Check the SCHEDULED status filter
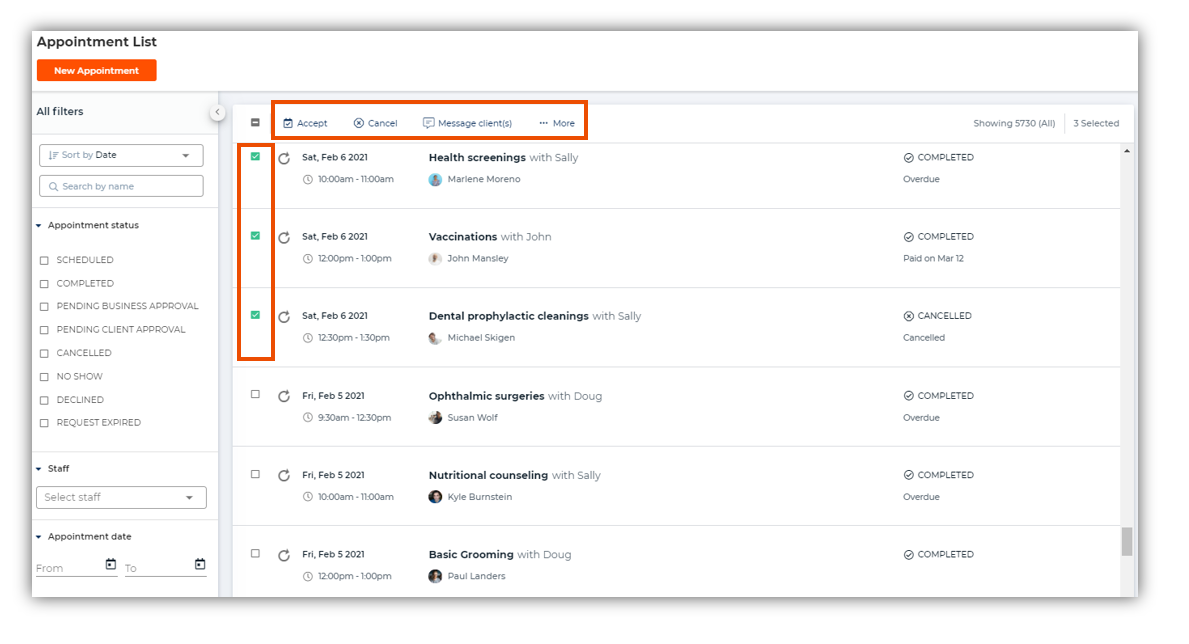Screen dimensions: 1189x644 [x=44, y=260]
